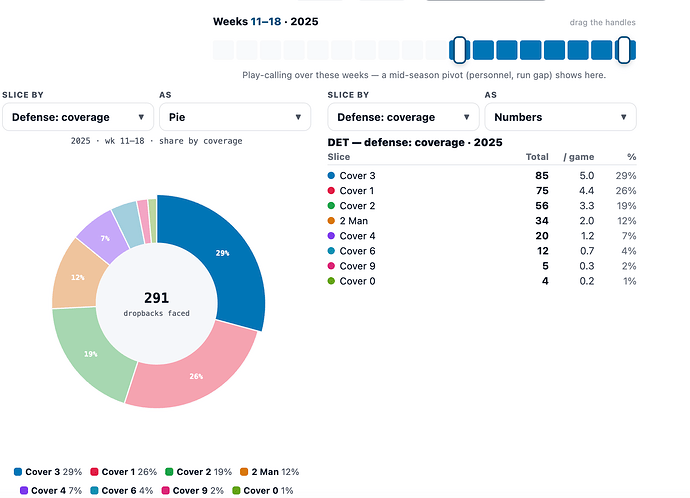
Task: Click total value '56' for Cover 2
Action: [x=542, y=205]
